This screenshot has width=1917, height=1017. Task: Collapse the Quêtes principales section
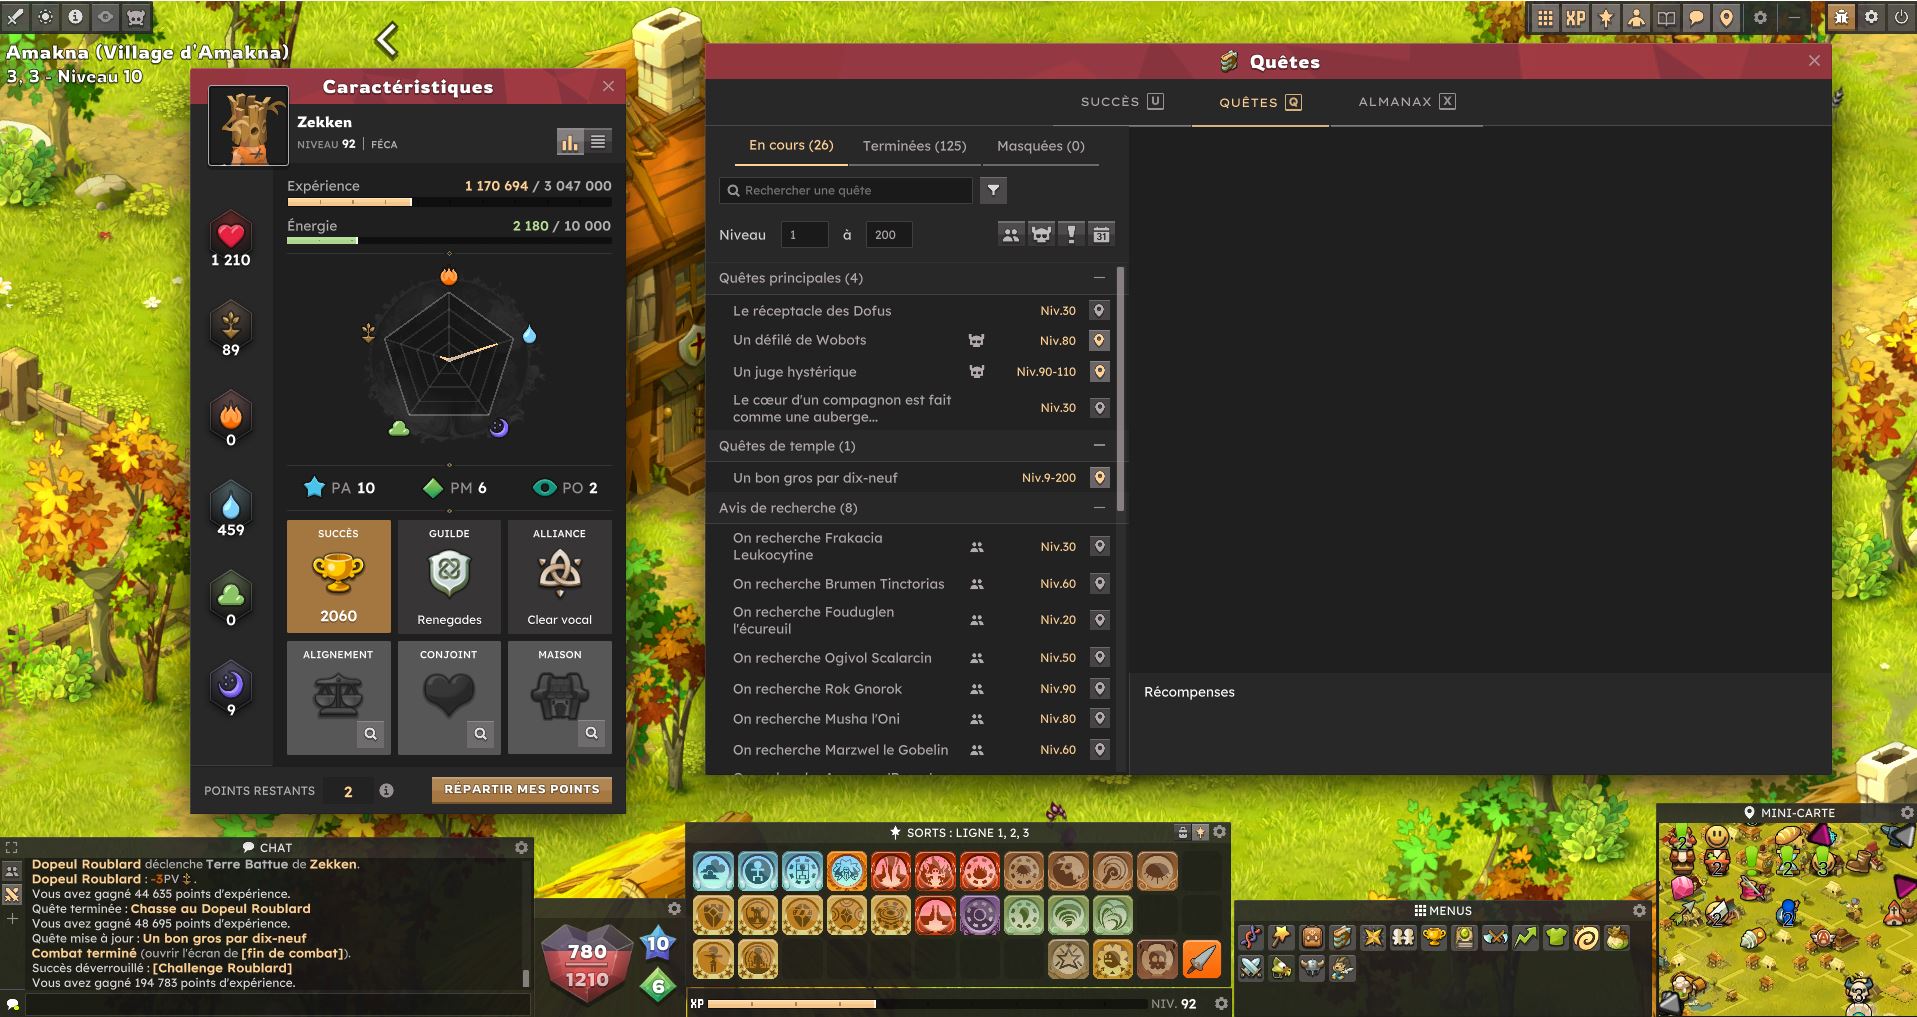click(1100, 277)
